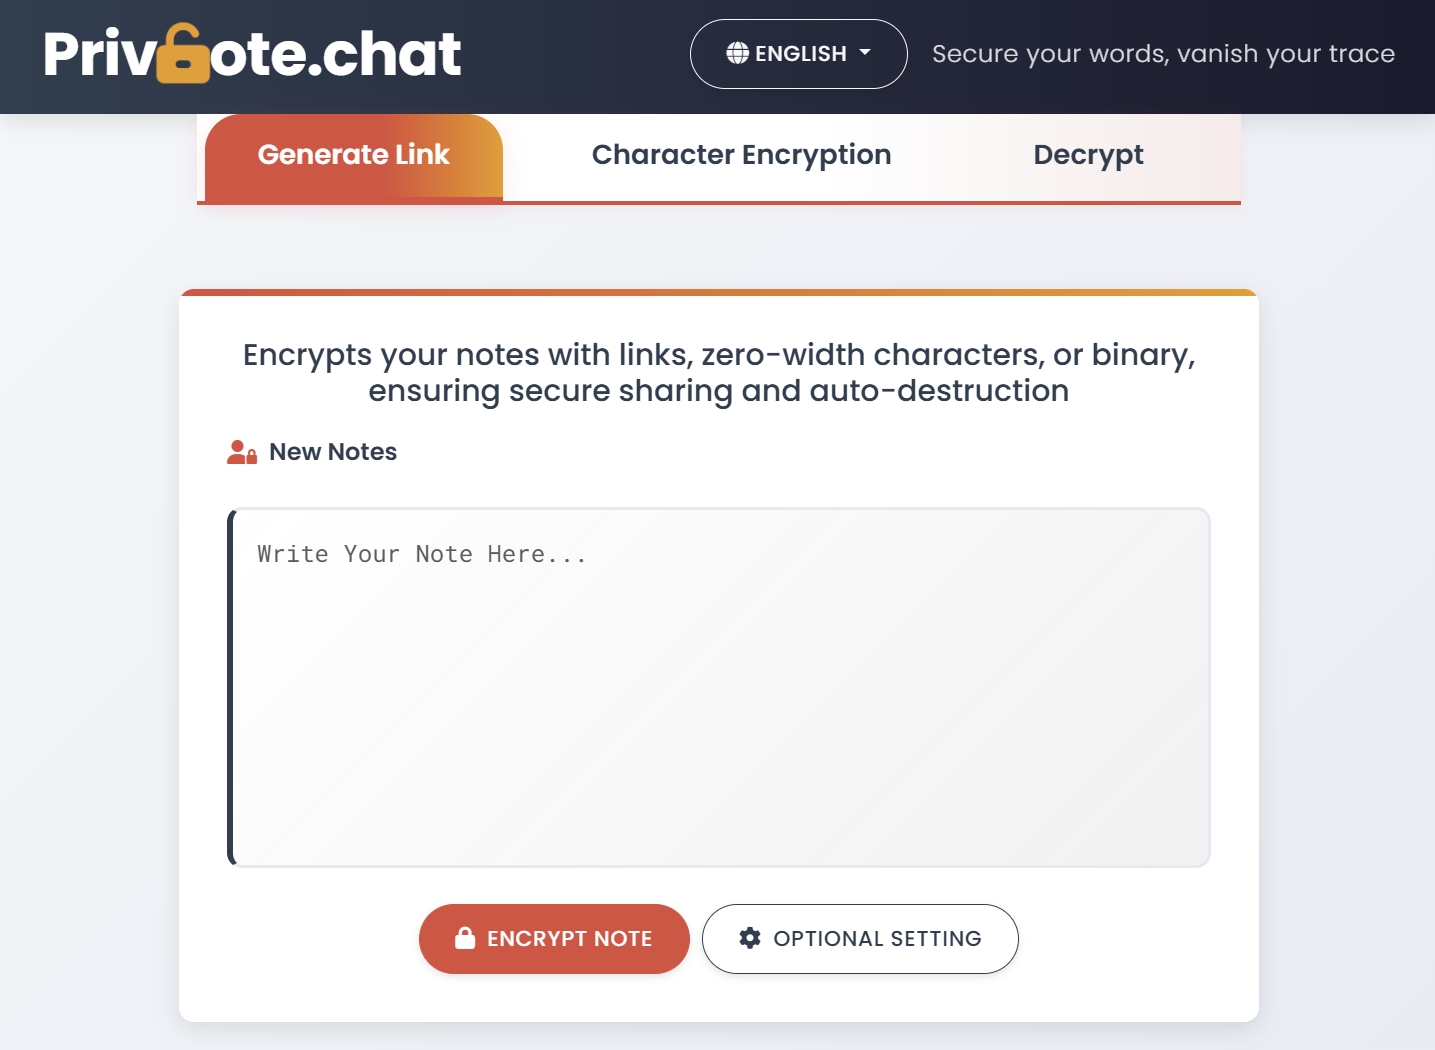Click the Privnote.chat logo link
This screenshot has height=1050, width=1435.
point(252,54)
